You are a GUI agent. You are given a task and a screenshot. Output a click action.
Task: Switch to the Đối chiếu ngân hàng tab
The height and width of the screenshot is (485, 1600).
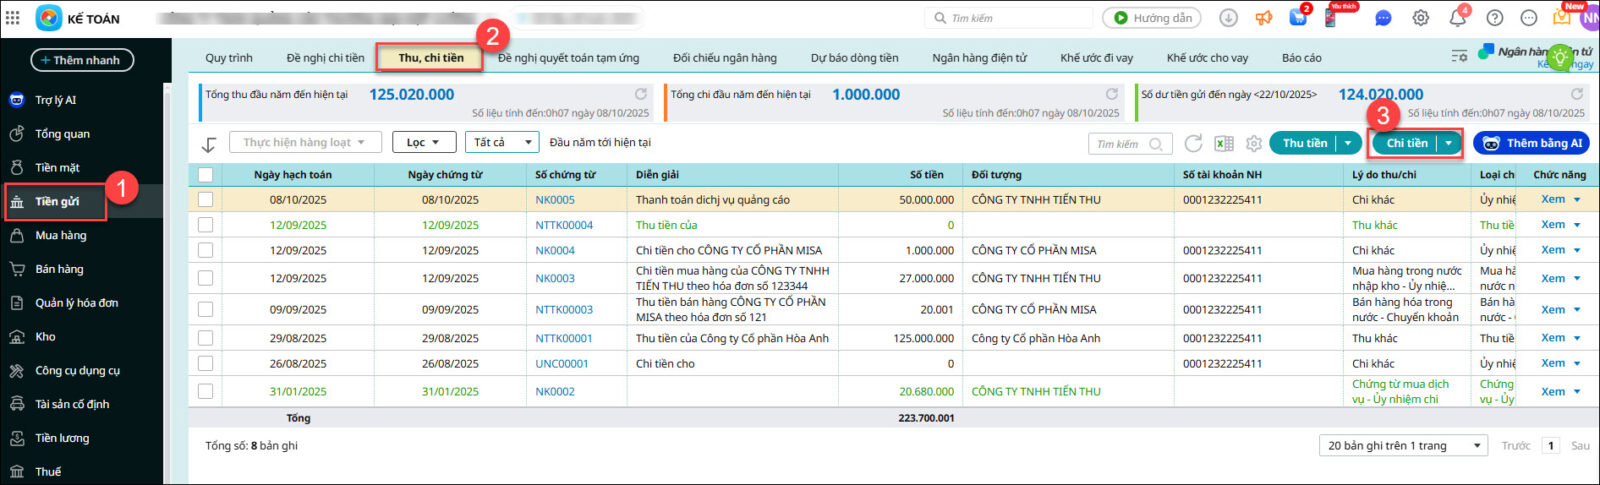coord(724,58)
